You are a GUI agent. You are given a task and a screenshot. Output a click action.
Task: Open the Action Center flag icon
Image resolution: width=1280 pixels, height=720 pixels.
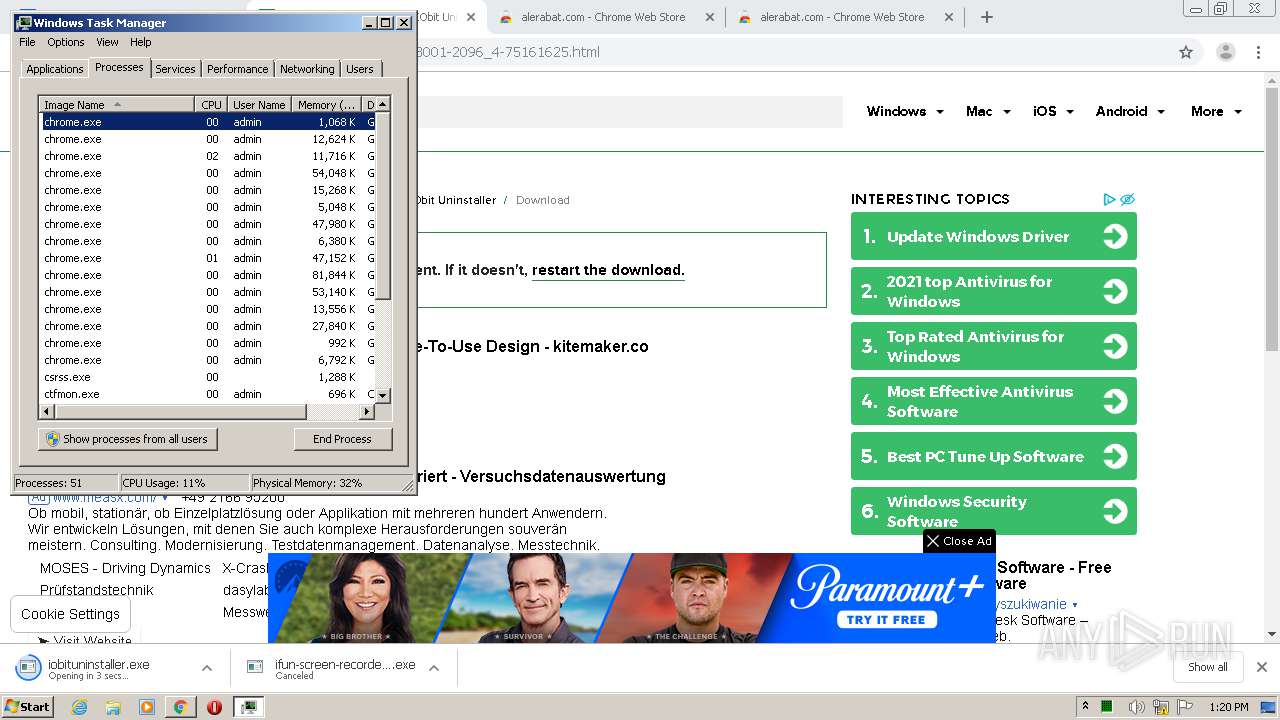tap(1185, 707)
